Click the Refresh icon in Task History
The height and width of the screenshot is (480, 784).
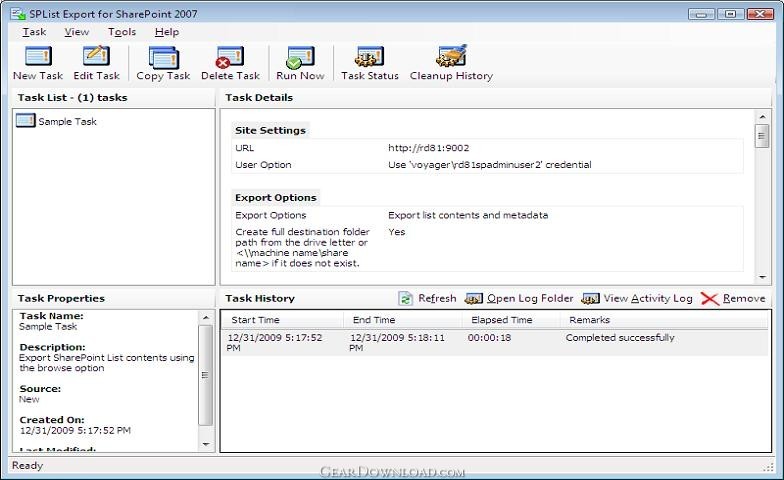(x=405, y=298)
